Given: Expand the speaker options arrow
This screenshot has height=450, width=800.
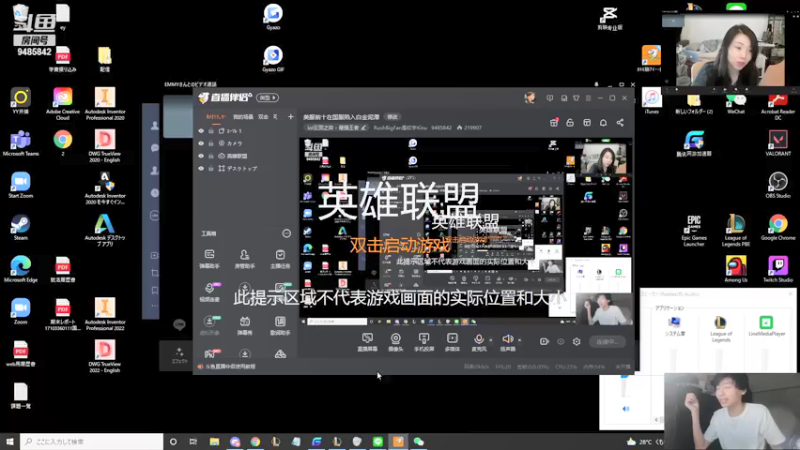Looking at the screenshot, I should pos(519,340).
